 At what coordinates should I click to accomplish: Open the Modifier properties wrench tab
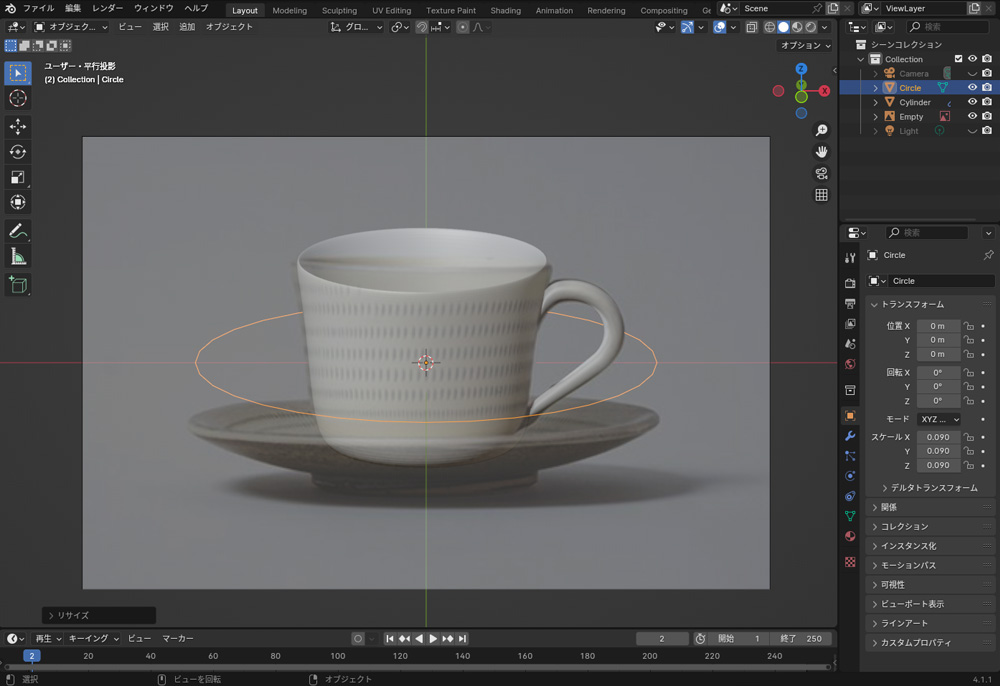pos(850,436)
